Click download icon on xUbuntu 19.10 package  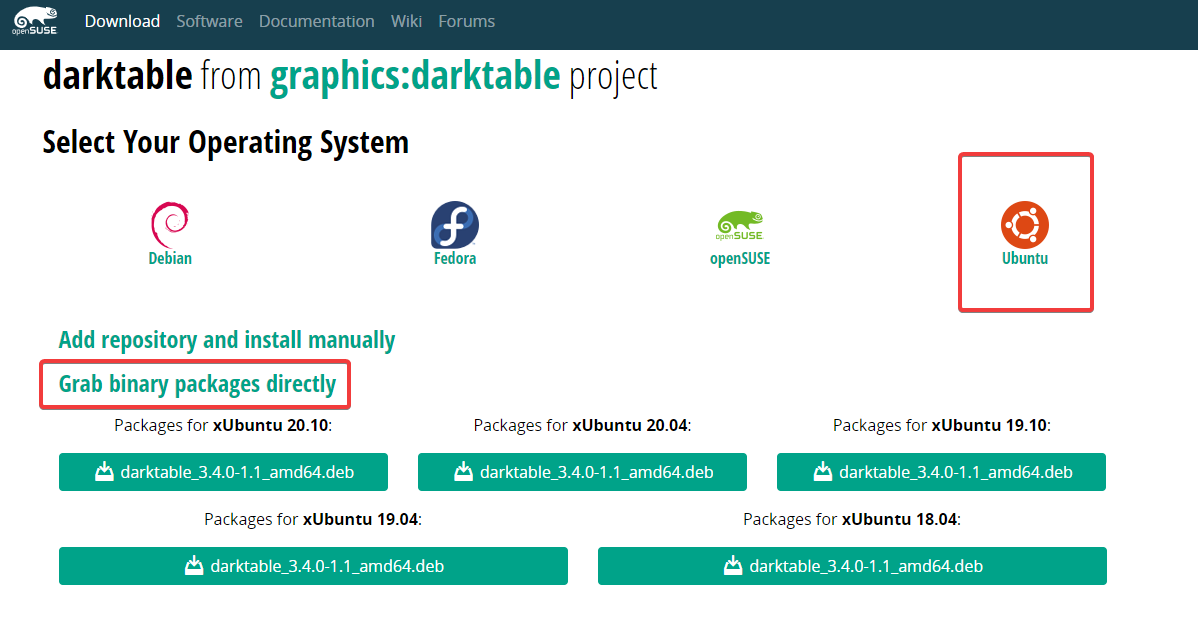coord(822,471)
